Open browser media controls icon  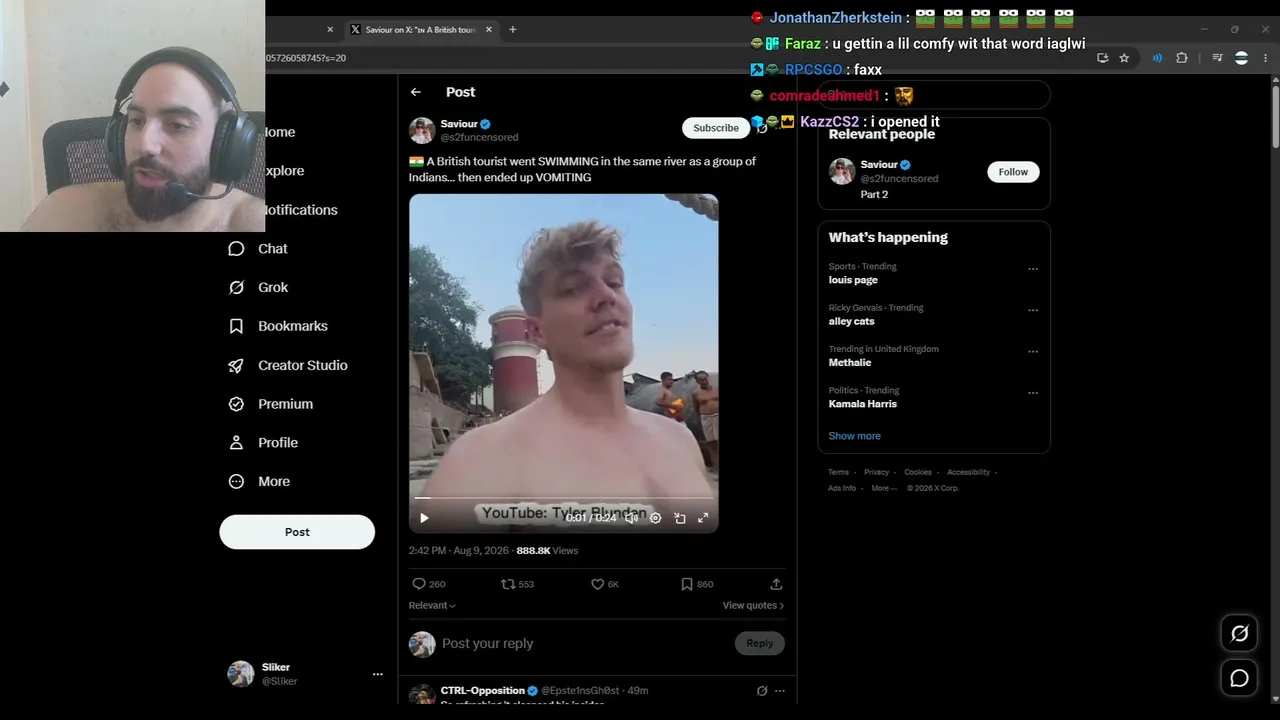[1217, 58]
